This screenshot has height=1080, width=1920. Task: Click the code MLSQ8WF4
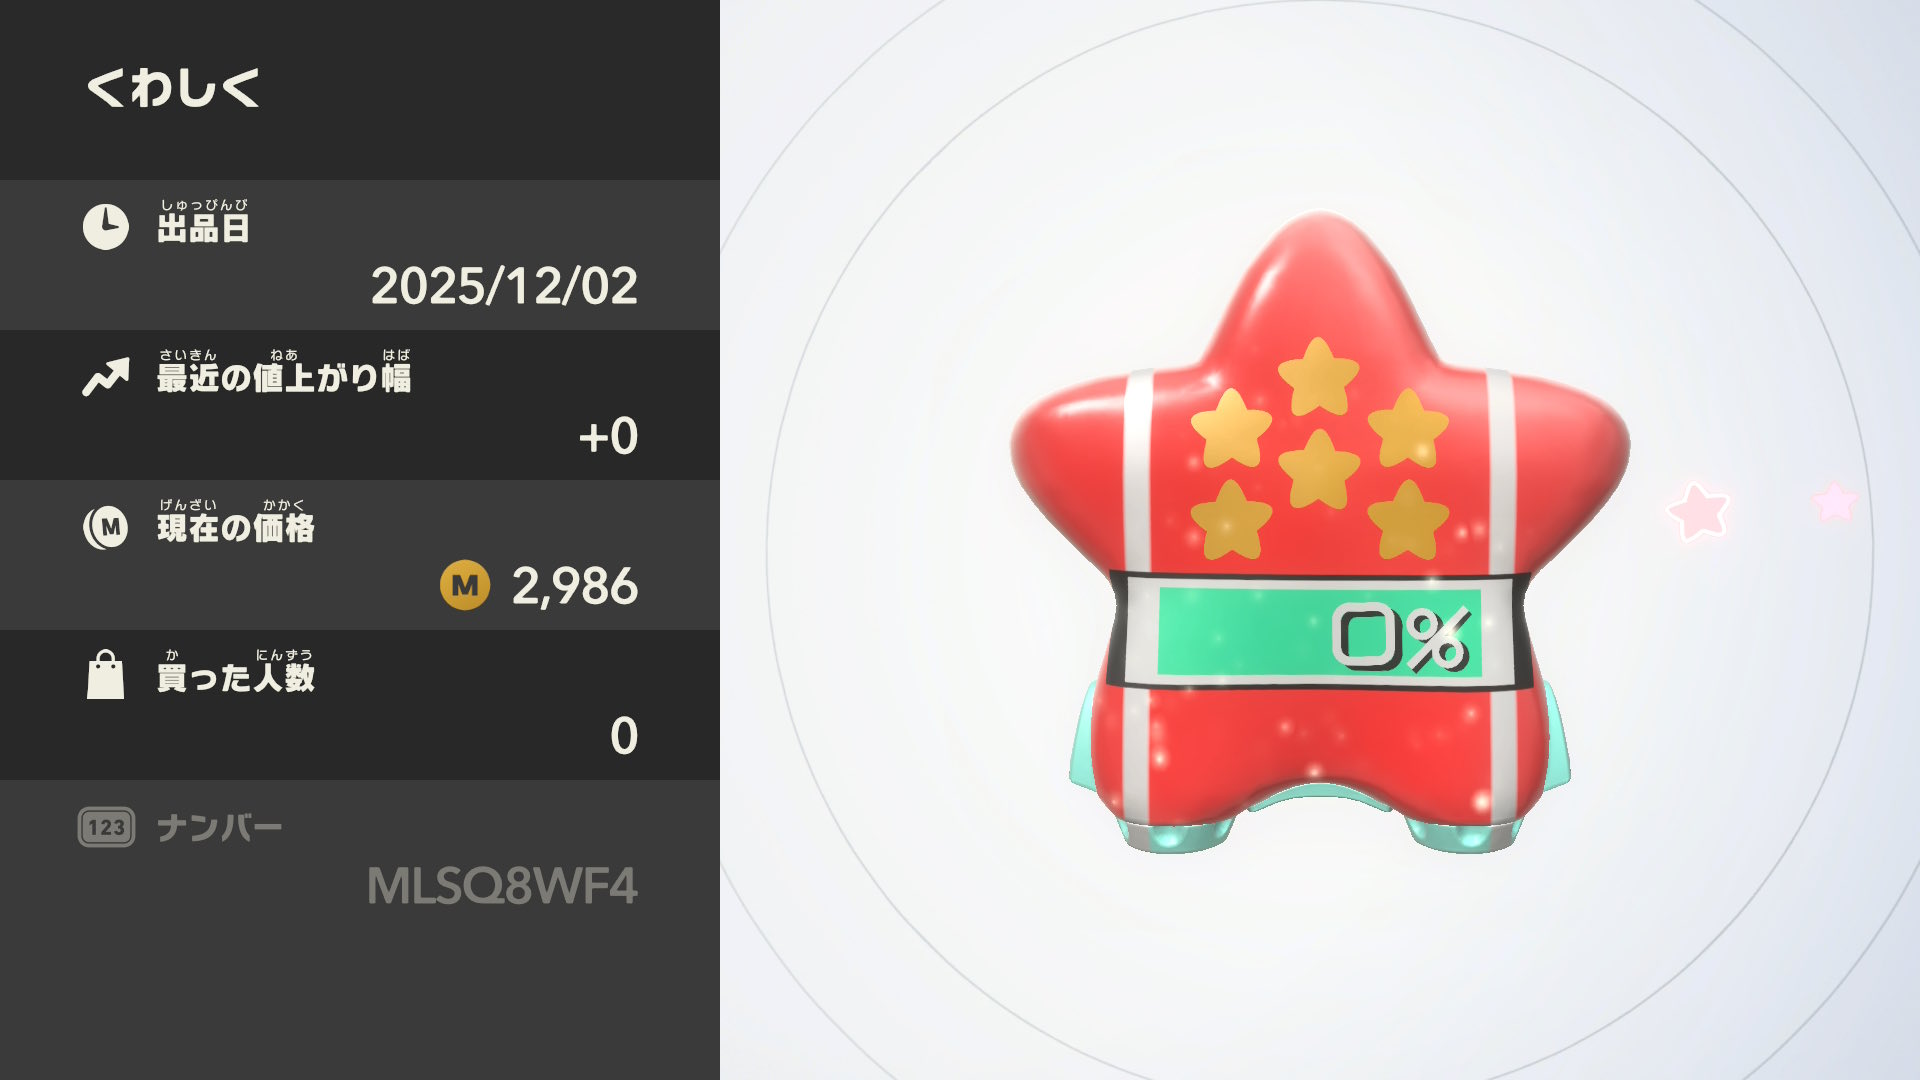502,886
